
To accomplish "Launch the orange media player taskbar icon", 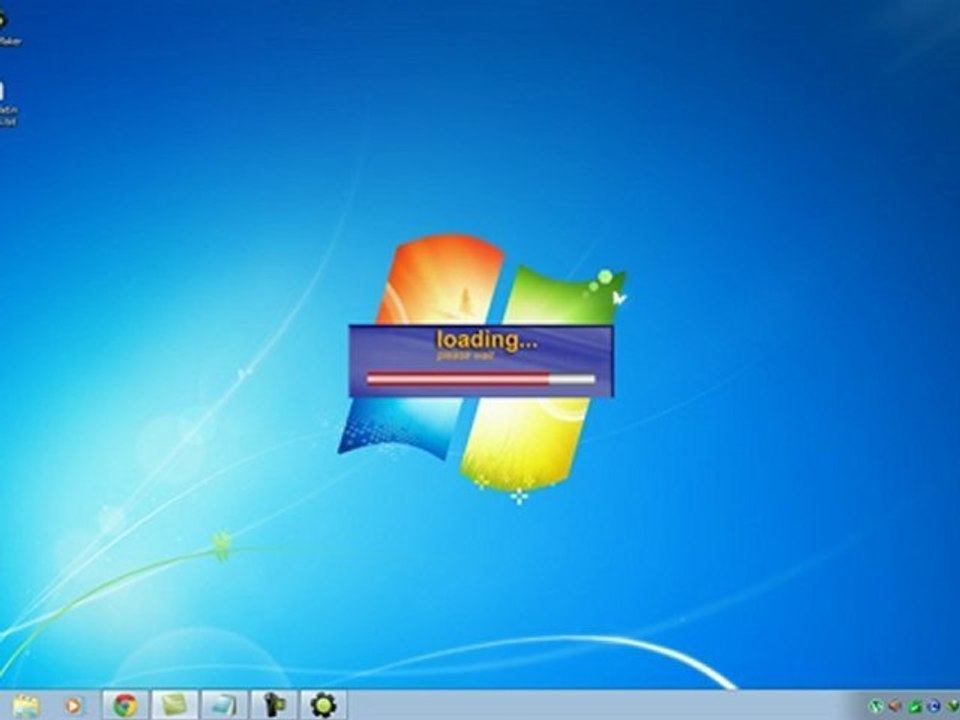I will 73,706.
